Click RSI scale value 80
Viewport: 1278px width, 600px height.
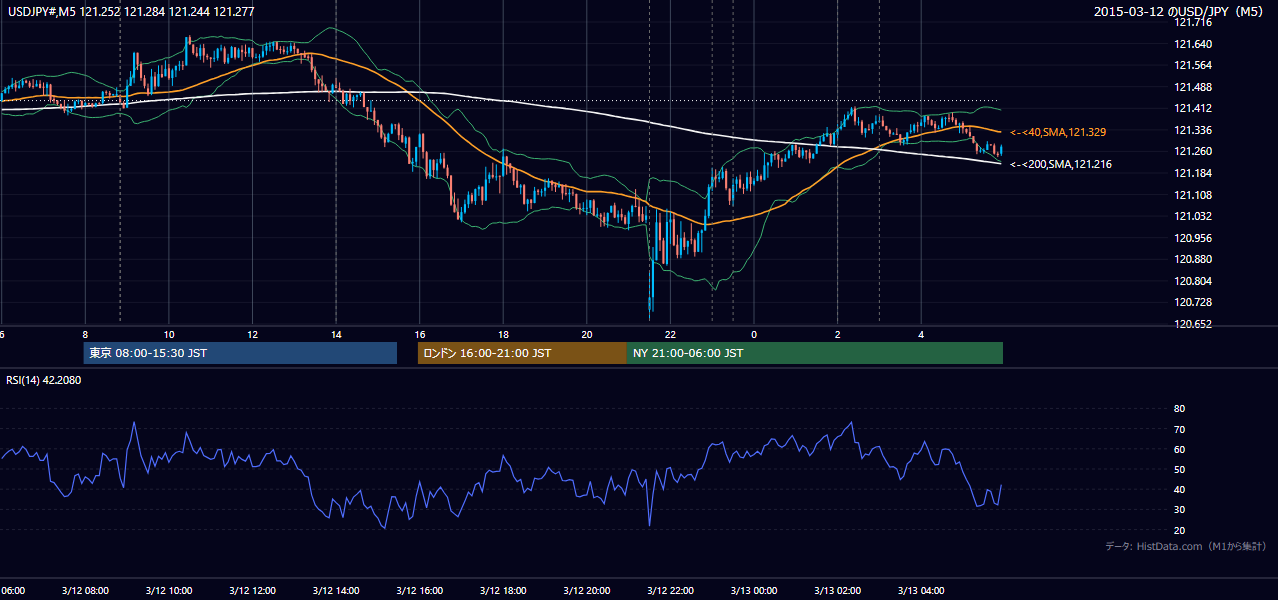pyautogui.click(x=1180, y=409)
